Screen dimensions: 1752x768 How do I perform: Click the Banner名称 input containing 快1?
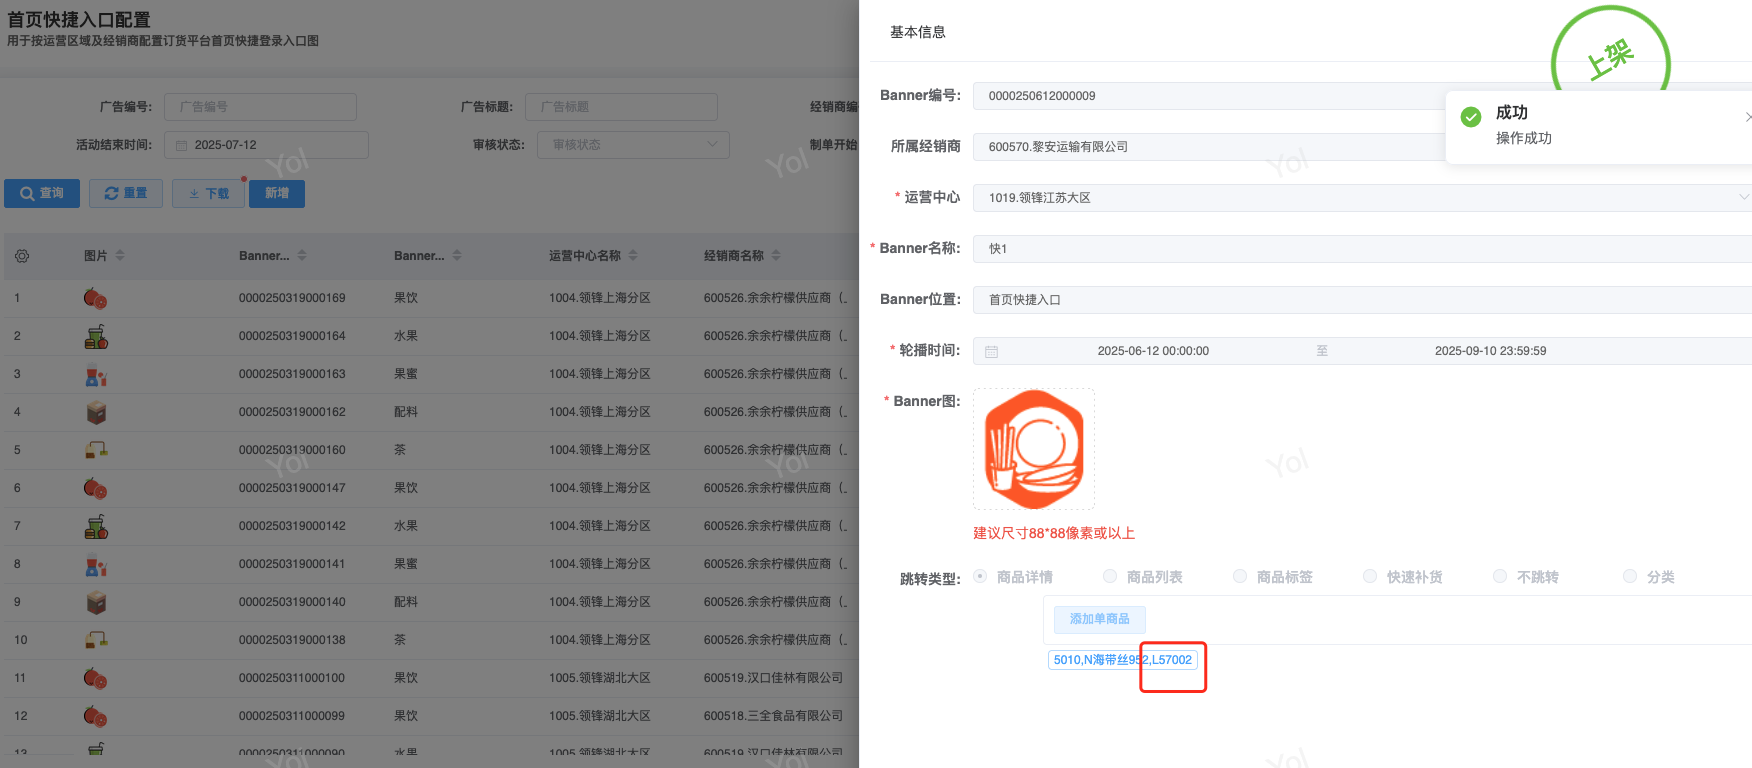pyautogui.click(x=1362, y=249)
